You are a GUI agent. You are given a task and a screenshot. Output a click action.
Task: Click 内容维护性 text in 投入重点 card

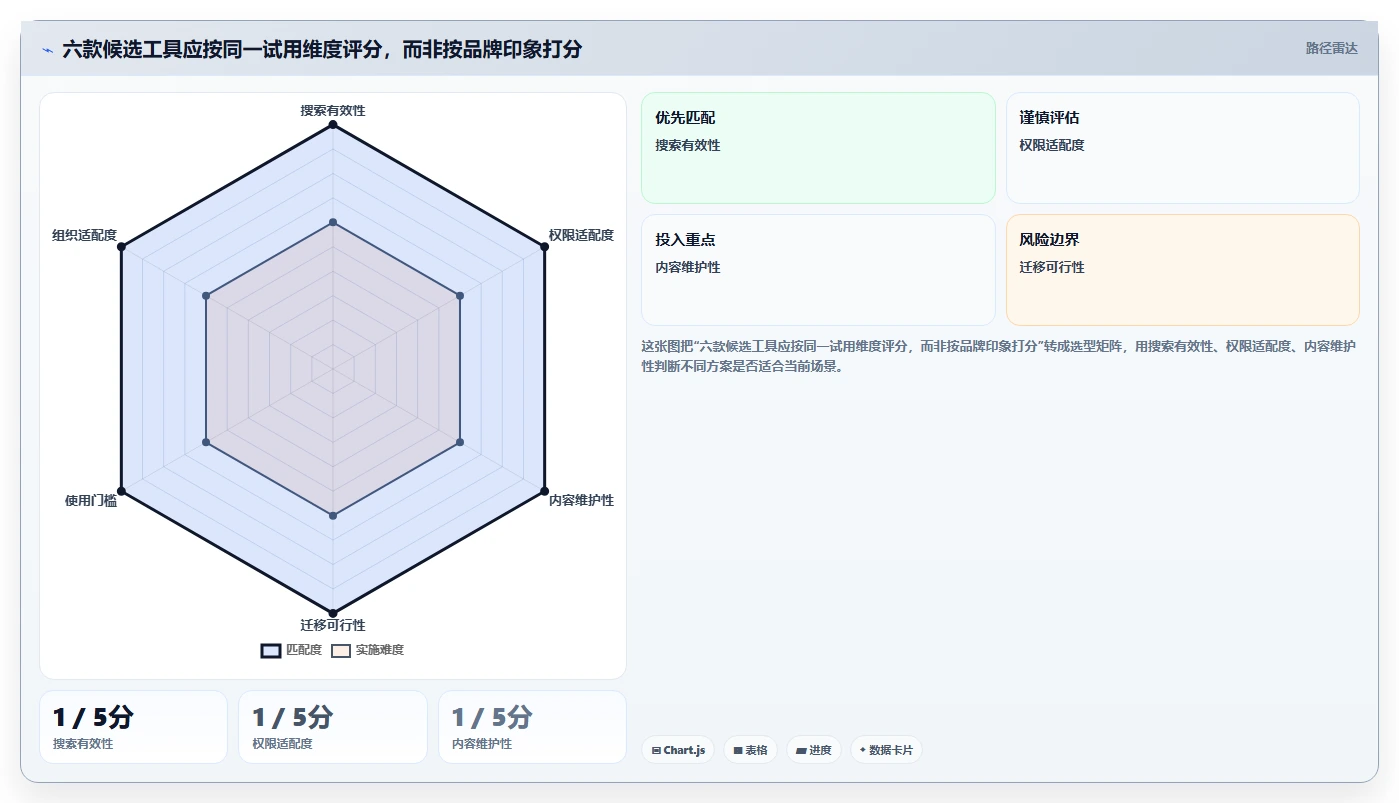[x=688, y=267]
